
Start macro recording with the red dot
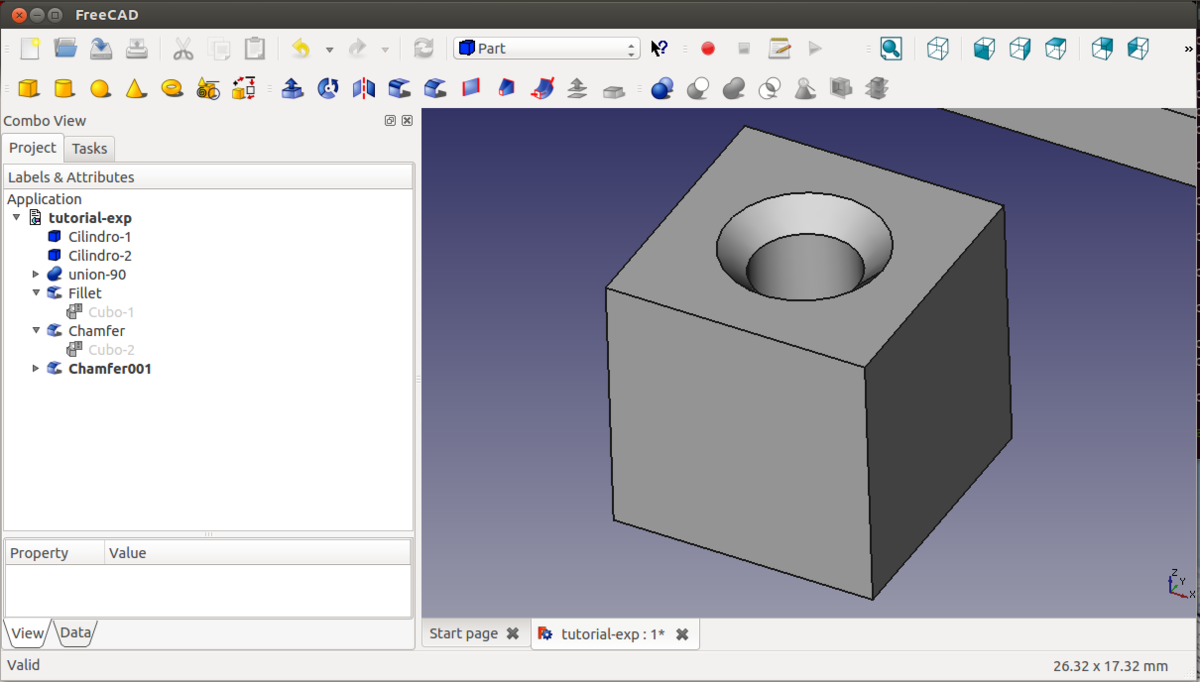pos(708,48)
